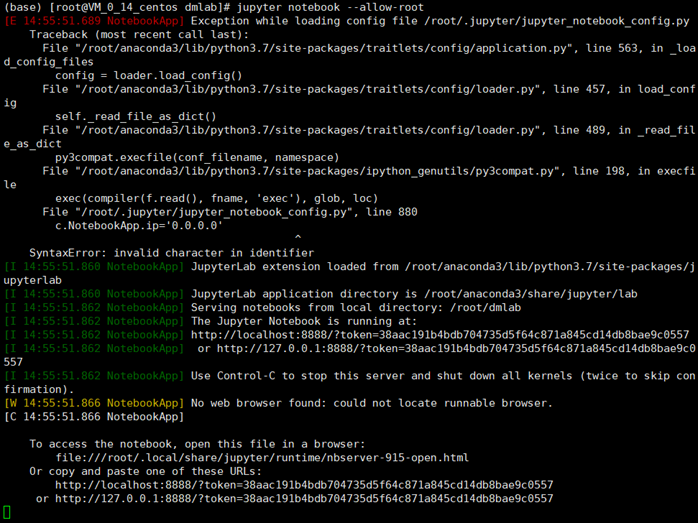This screenshot has width=698, height=523.
Task: Click the caret marker under the syntax error
Action: pyautogui.click(x=298, y=237)
